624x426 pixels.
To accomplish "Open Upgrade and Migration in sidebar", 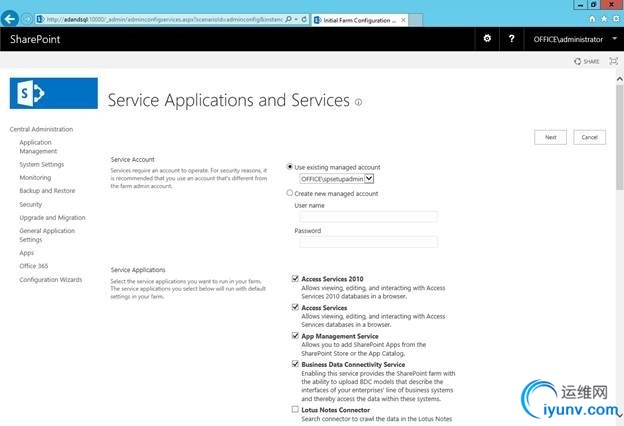I will [52, 217].
